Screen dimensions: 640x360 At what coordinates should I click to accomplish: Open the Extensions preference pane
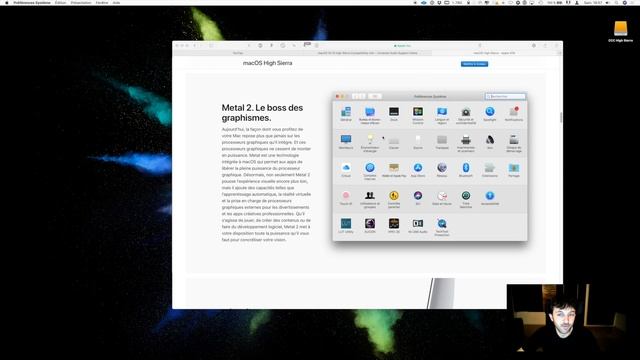click(x=490, y=170)
